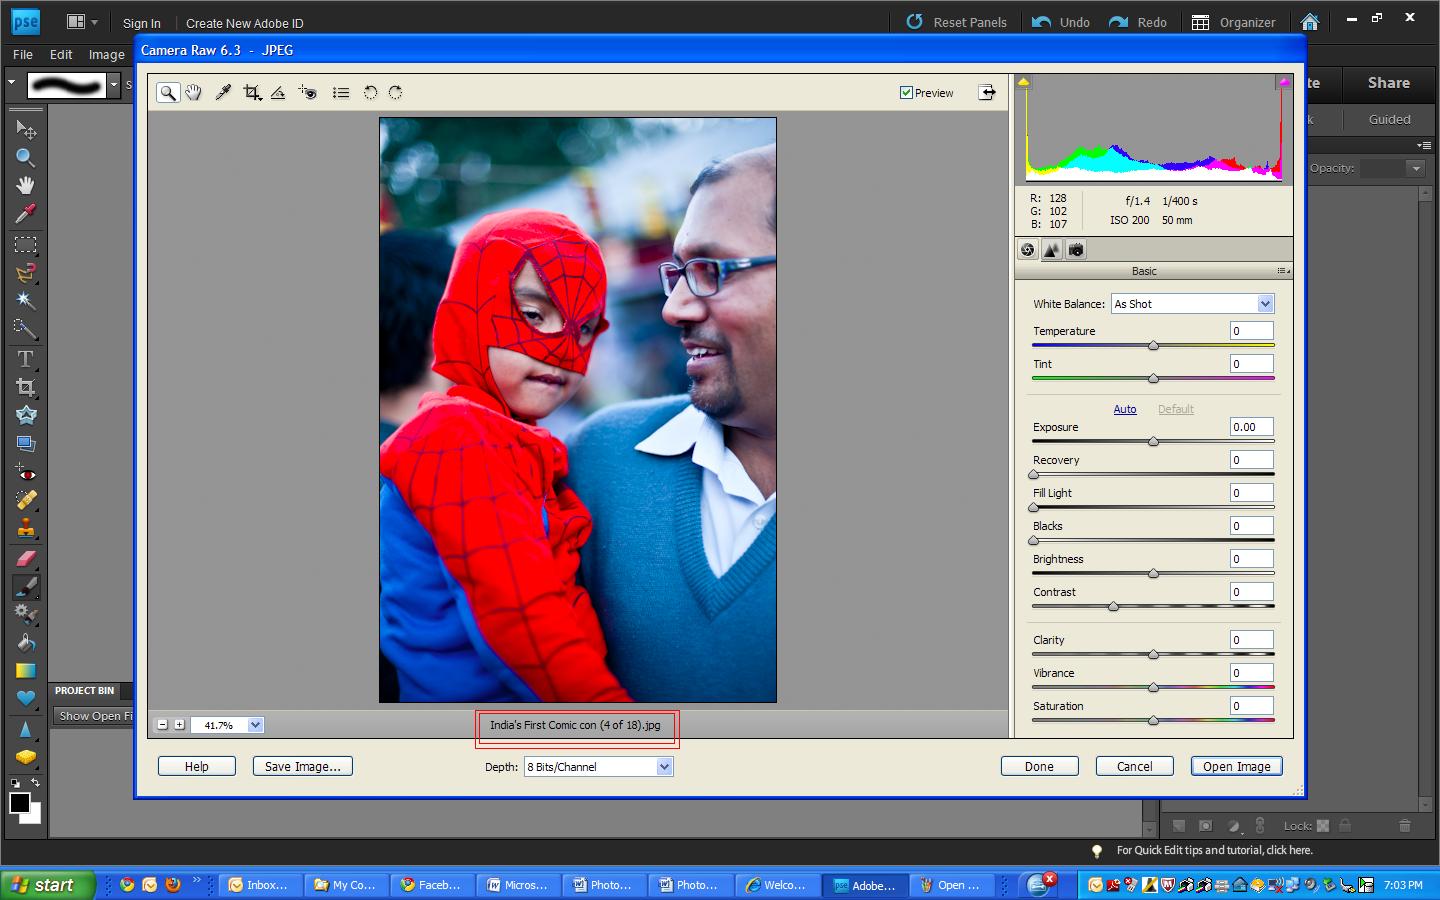1440x900 pixels.
Task: Toggle shadow clipping warning in histogram
Action: (x=1024, y=82)
